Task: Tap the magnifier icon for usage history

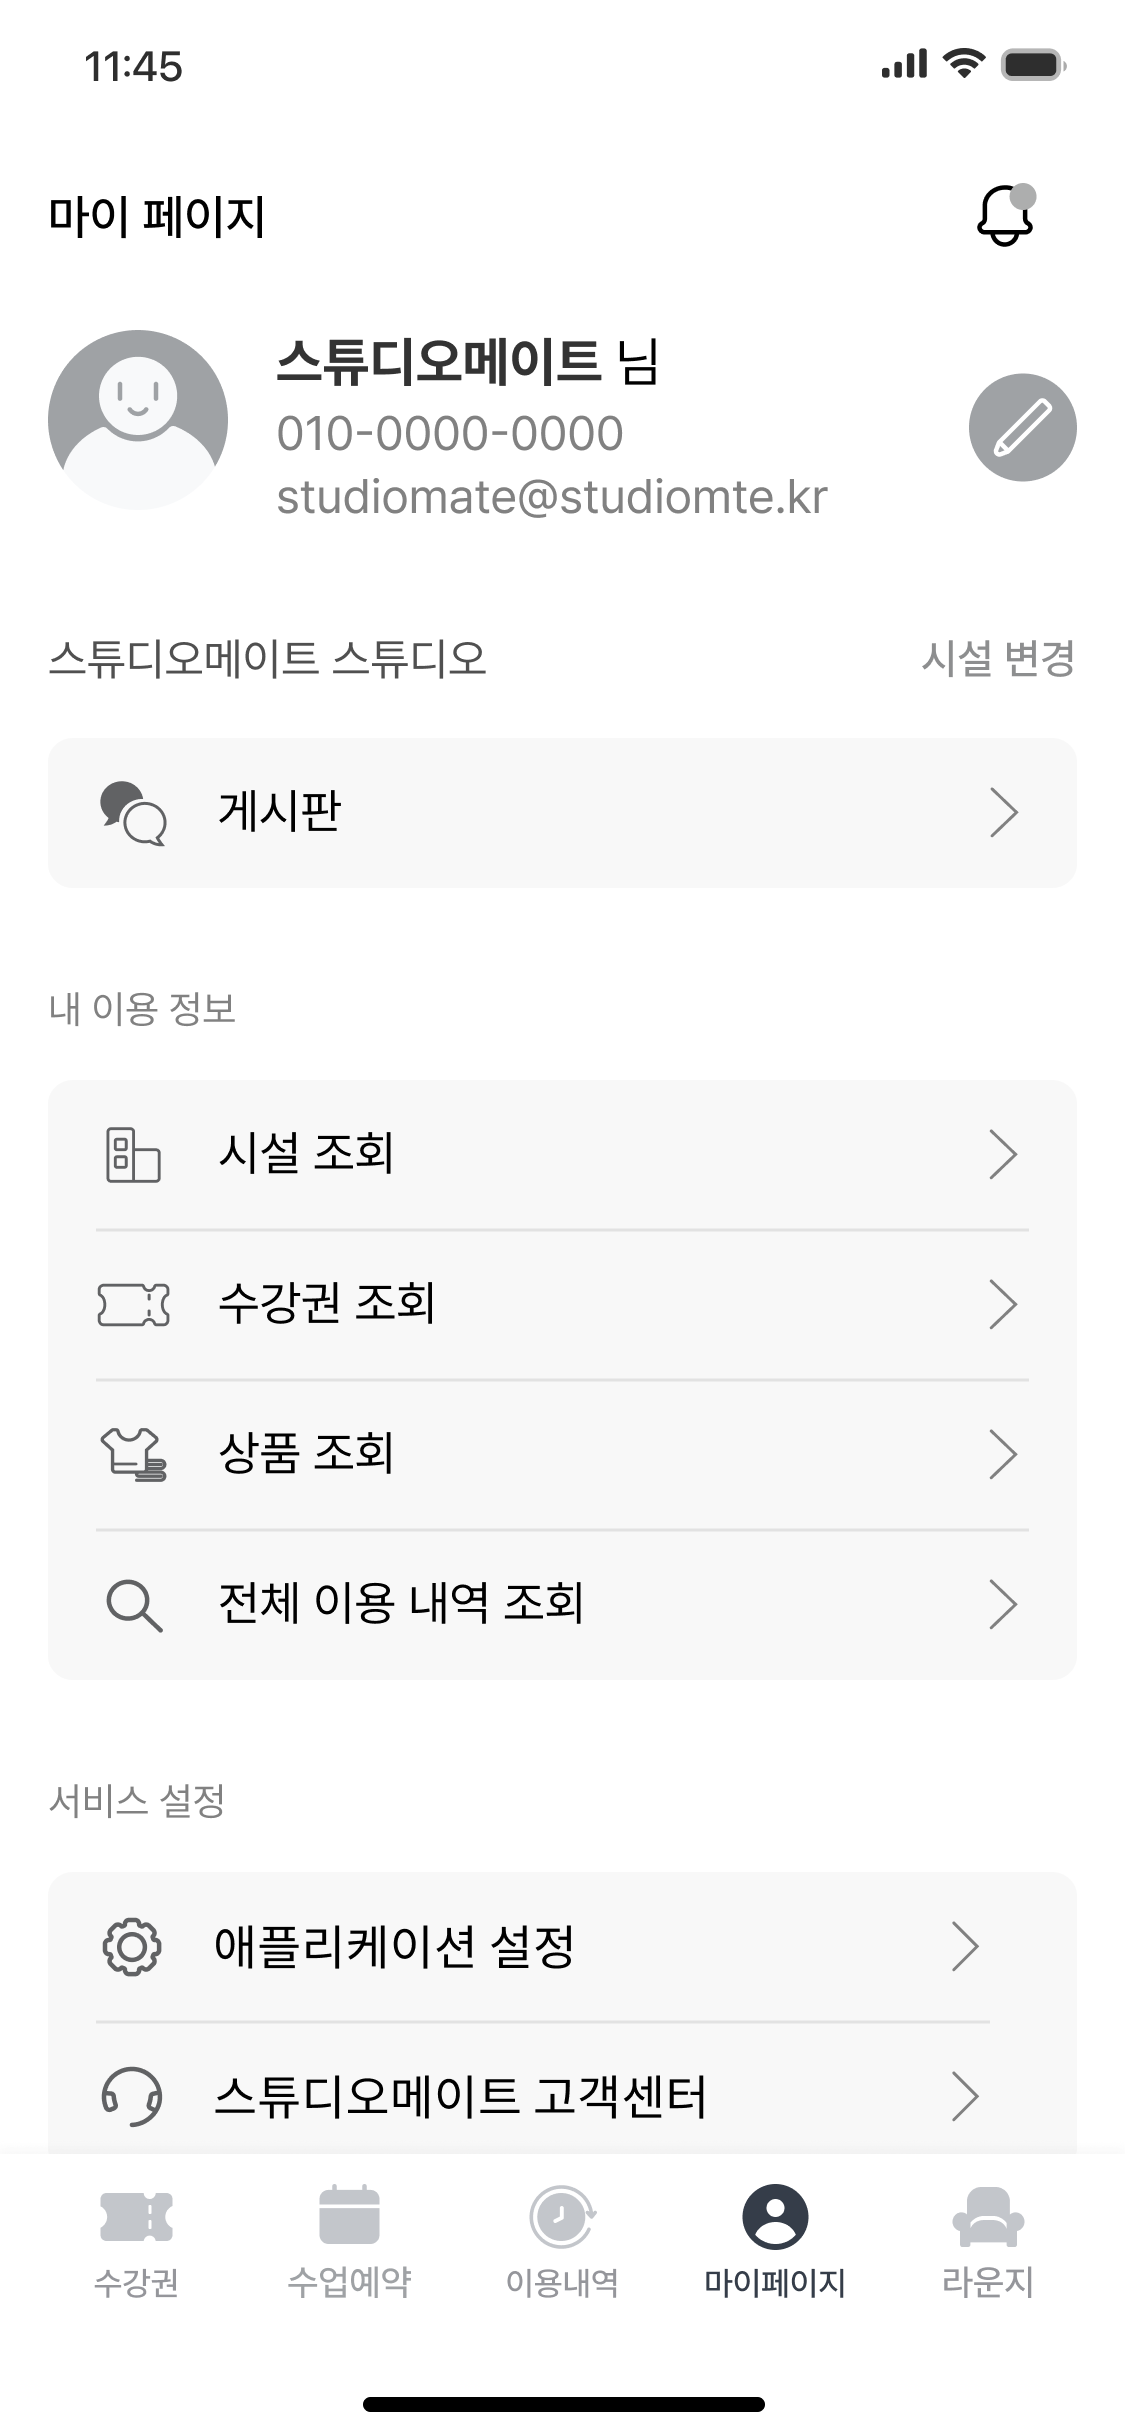Action: click(133, 1605)
